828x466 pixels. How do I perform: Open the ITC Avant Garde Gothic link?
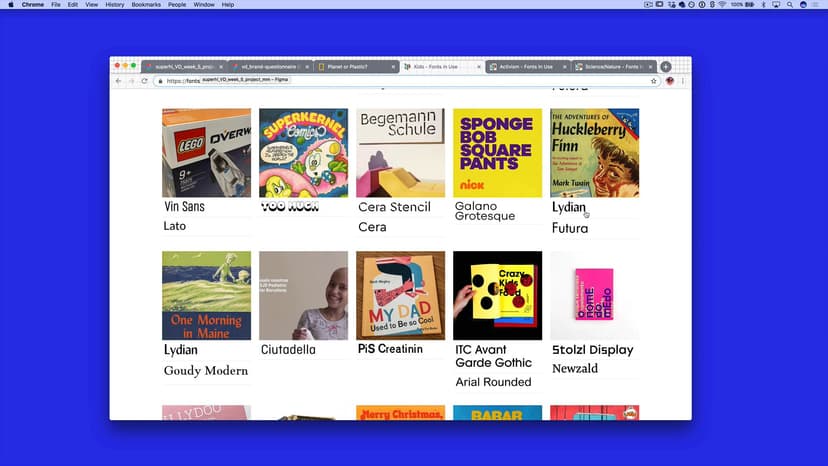[492, 356]
